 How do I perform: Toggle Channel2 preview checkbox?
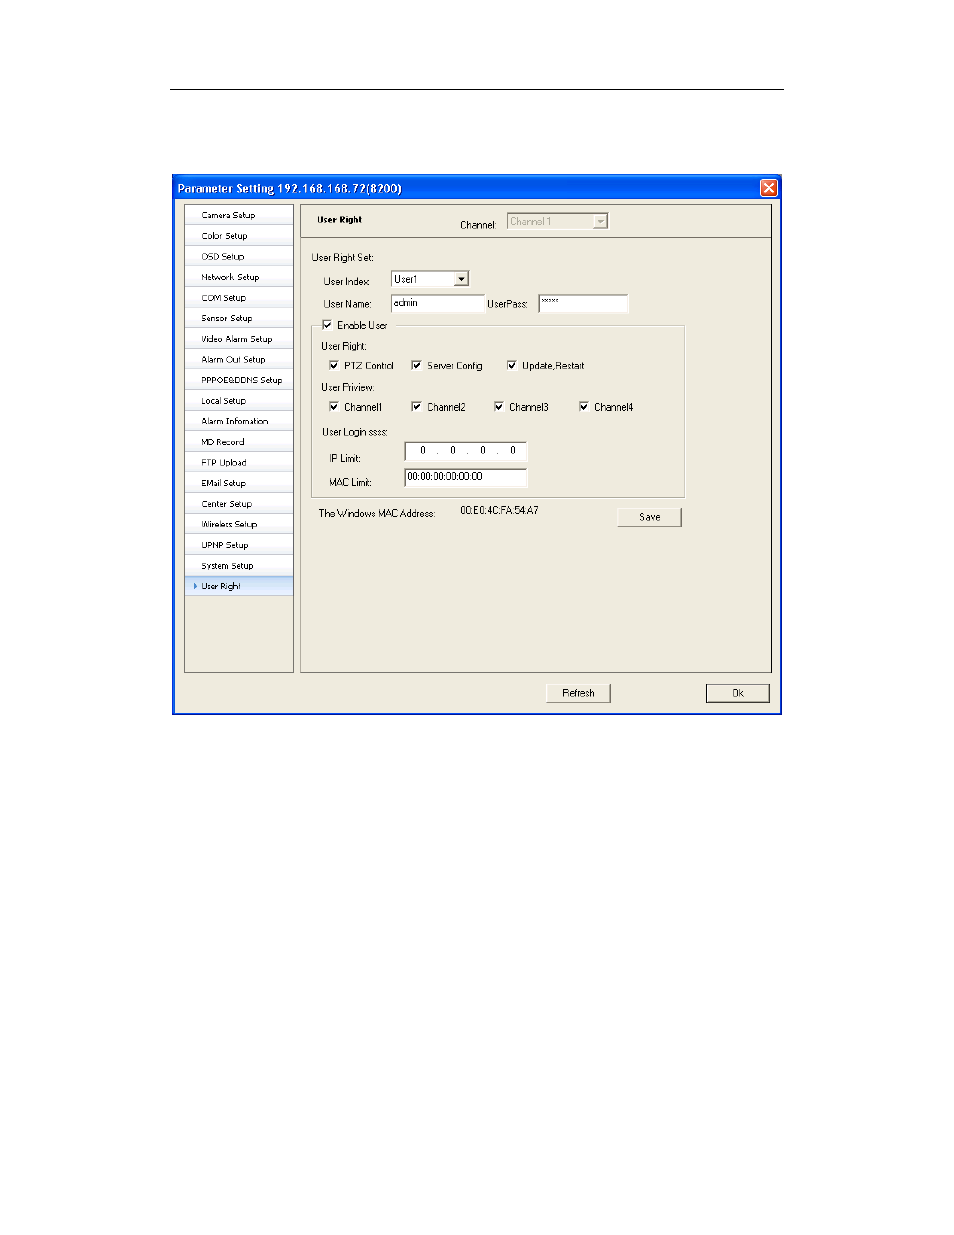416,407
